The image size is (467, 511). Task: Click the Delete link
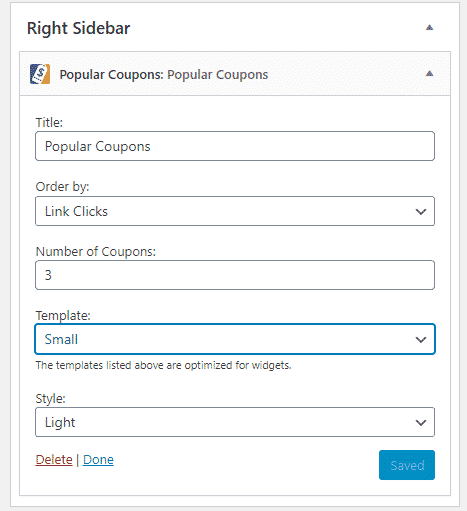click(x=54, y=460)
